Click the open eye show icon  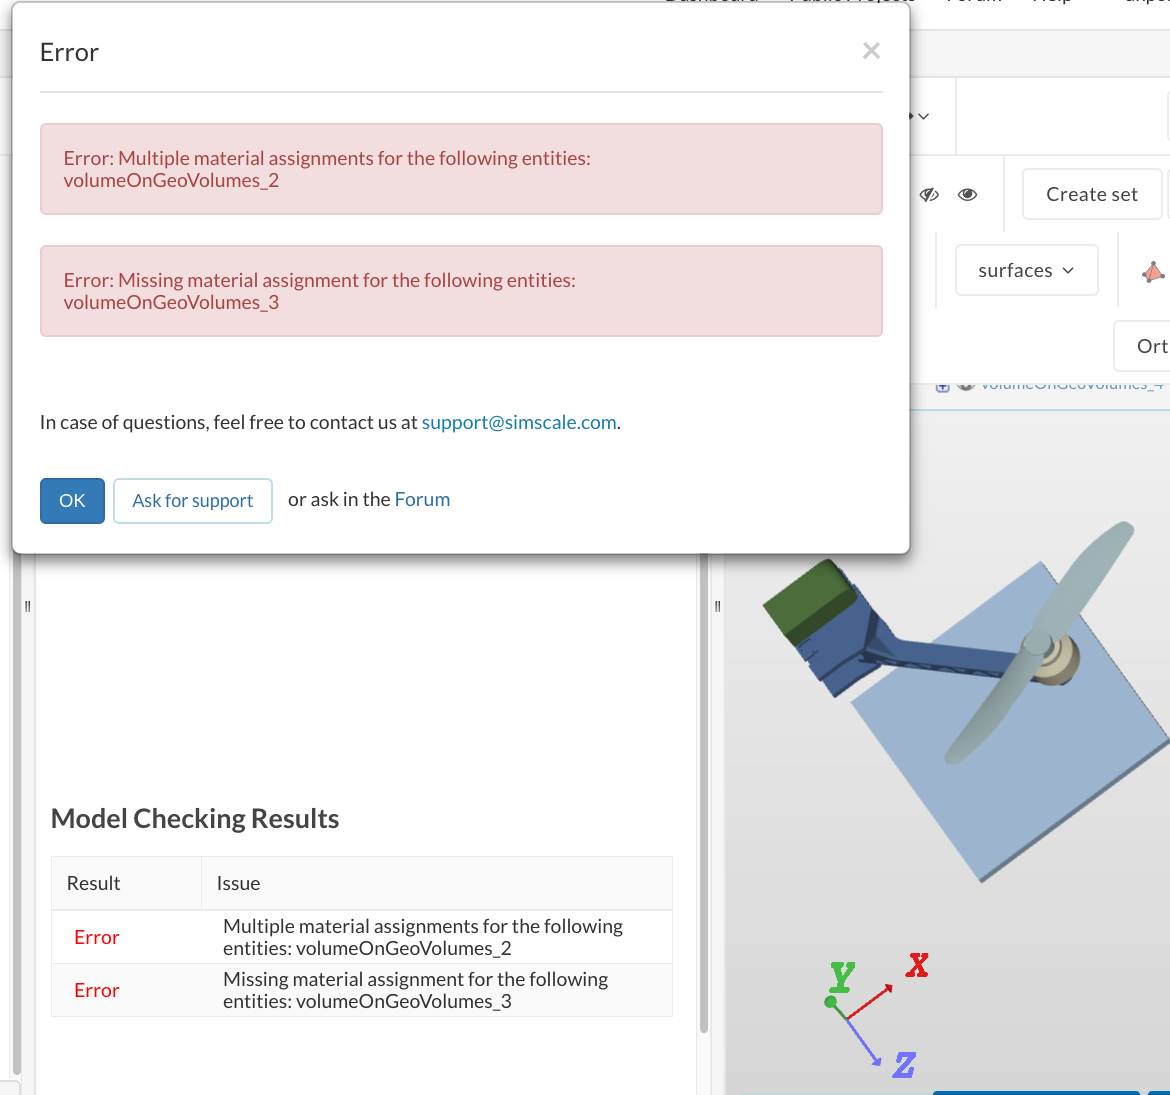[967, 195]
